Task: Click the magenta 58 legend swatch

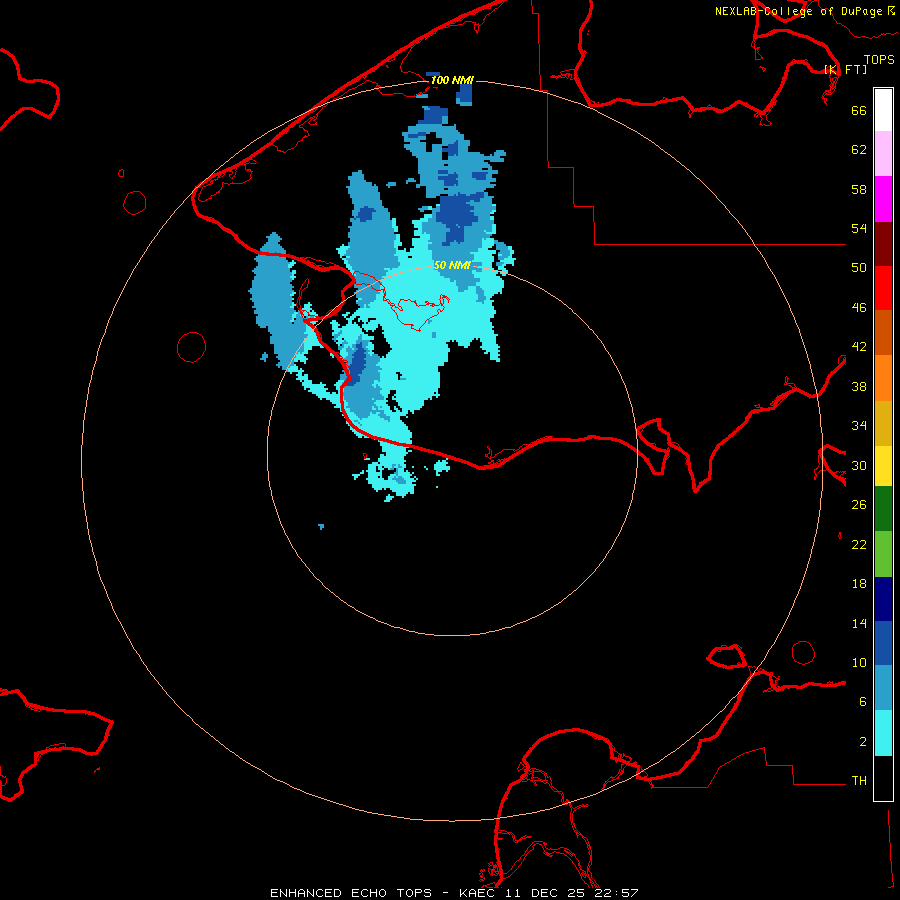Action: [x=883, y=199]
